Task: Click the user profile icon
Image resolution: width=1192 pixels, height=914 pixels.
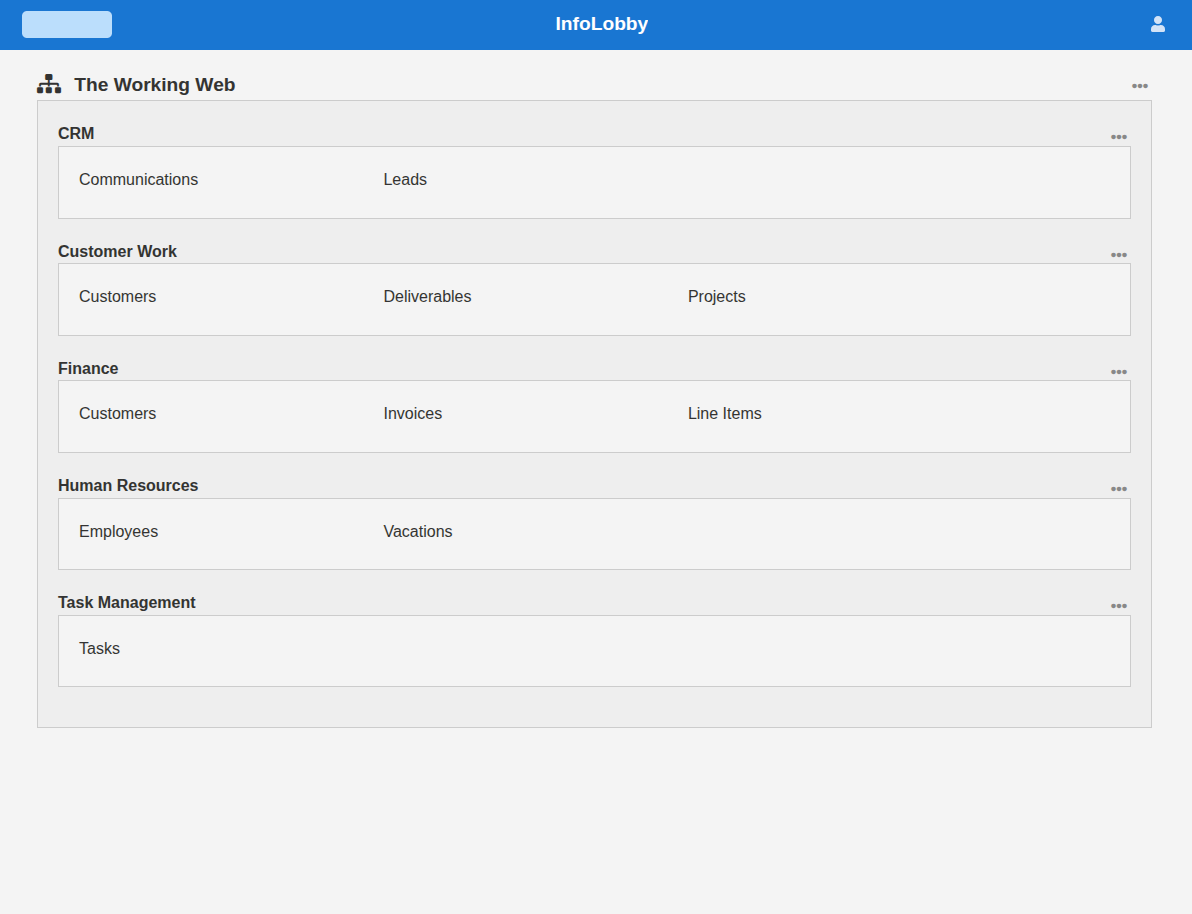Action: [1157, 24]
